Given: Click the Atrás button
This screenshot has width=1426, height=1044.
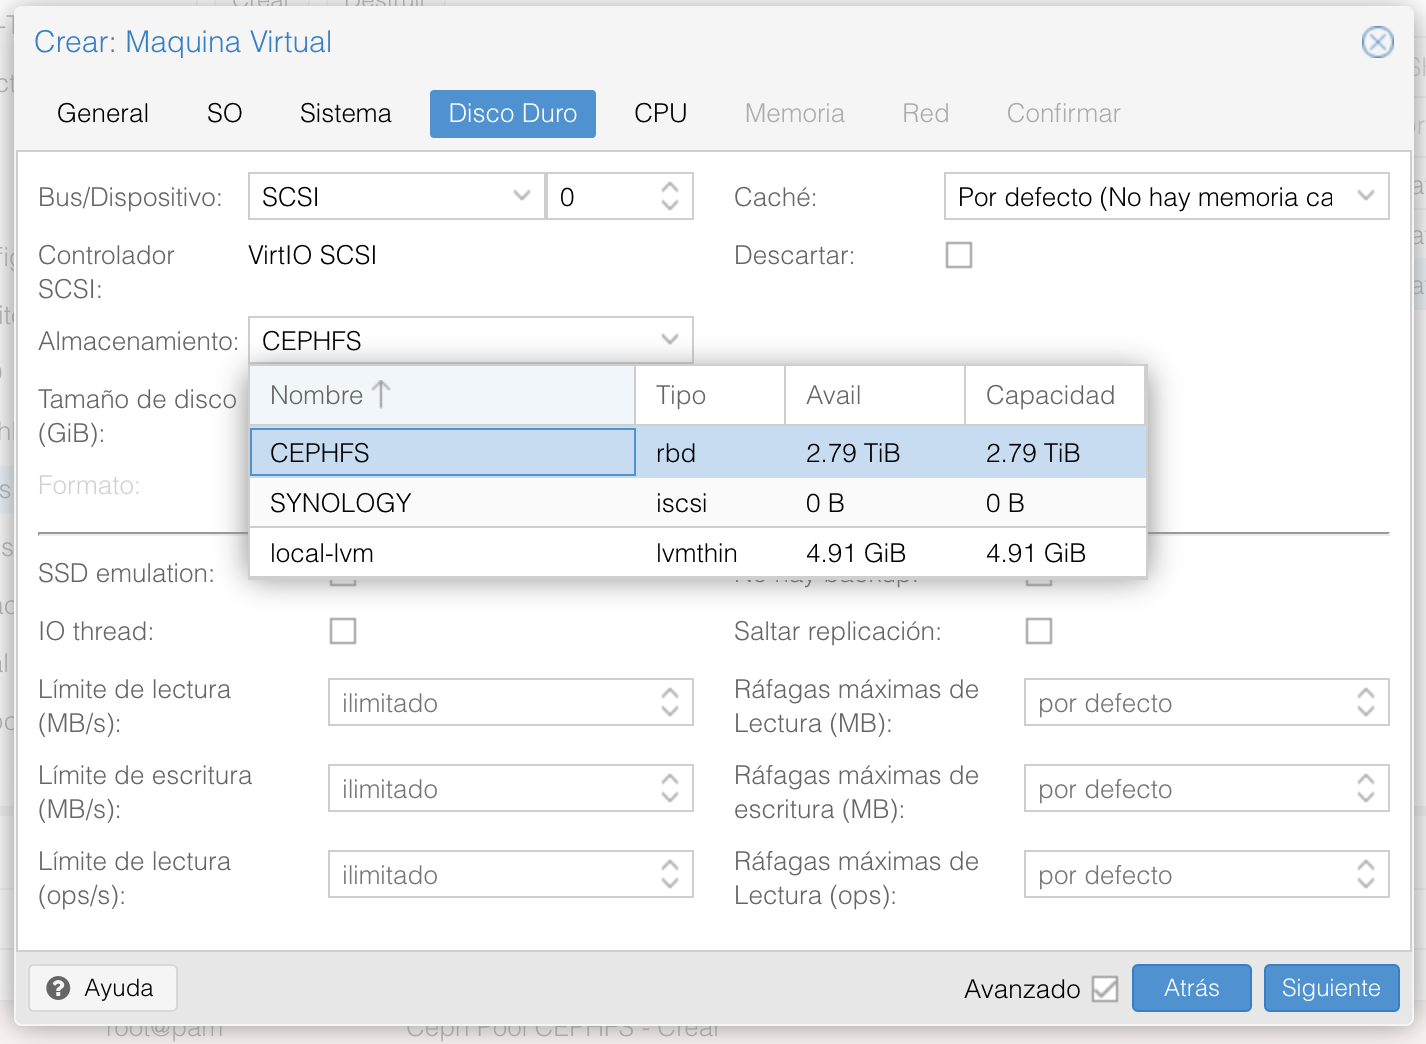Looking at the screenshot, I should [x=1191, y=988].
